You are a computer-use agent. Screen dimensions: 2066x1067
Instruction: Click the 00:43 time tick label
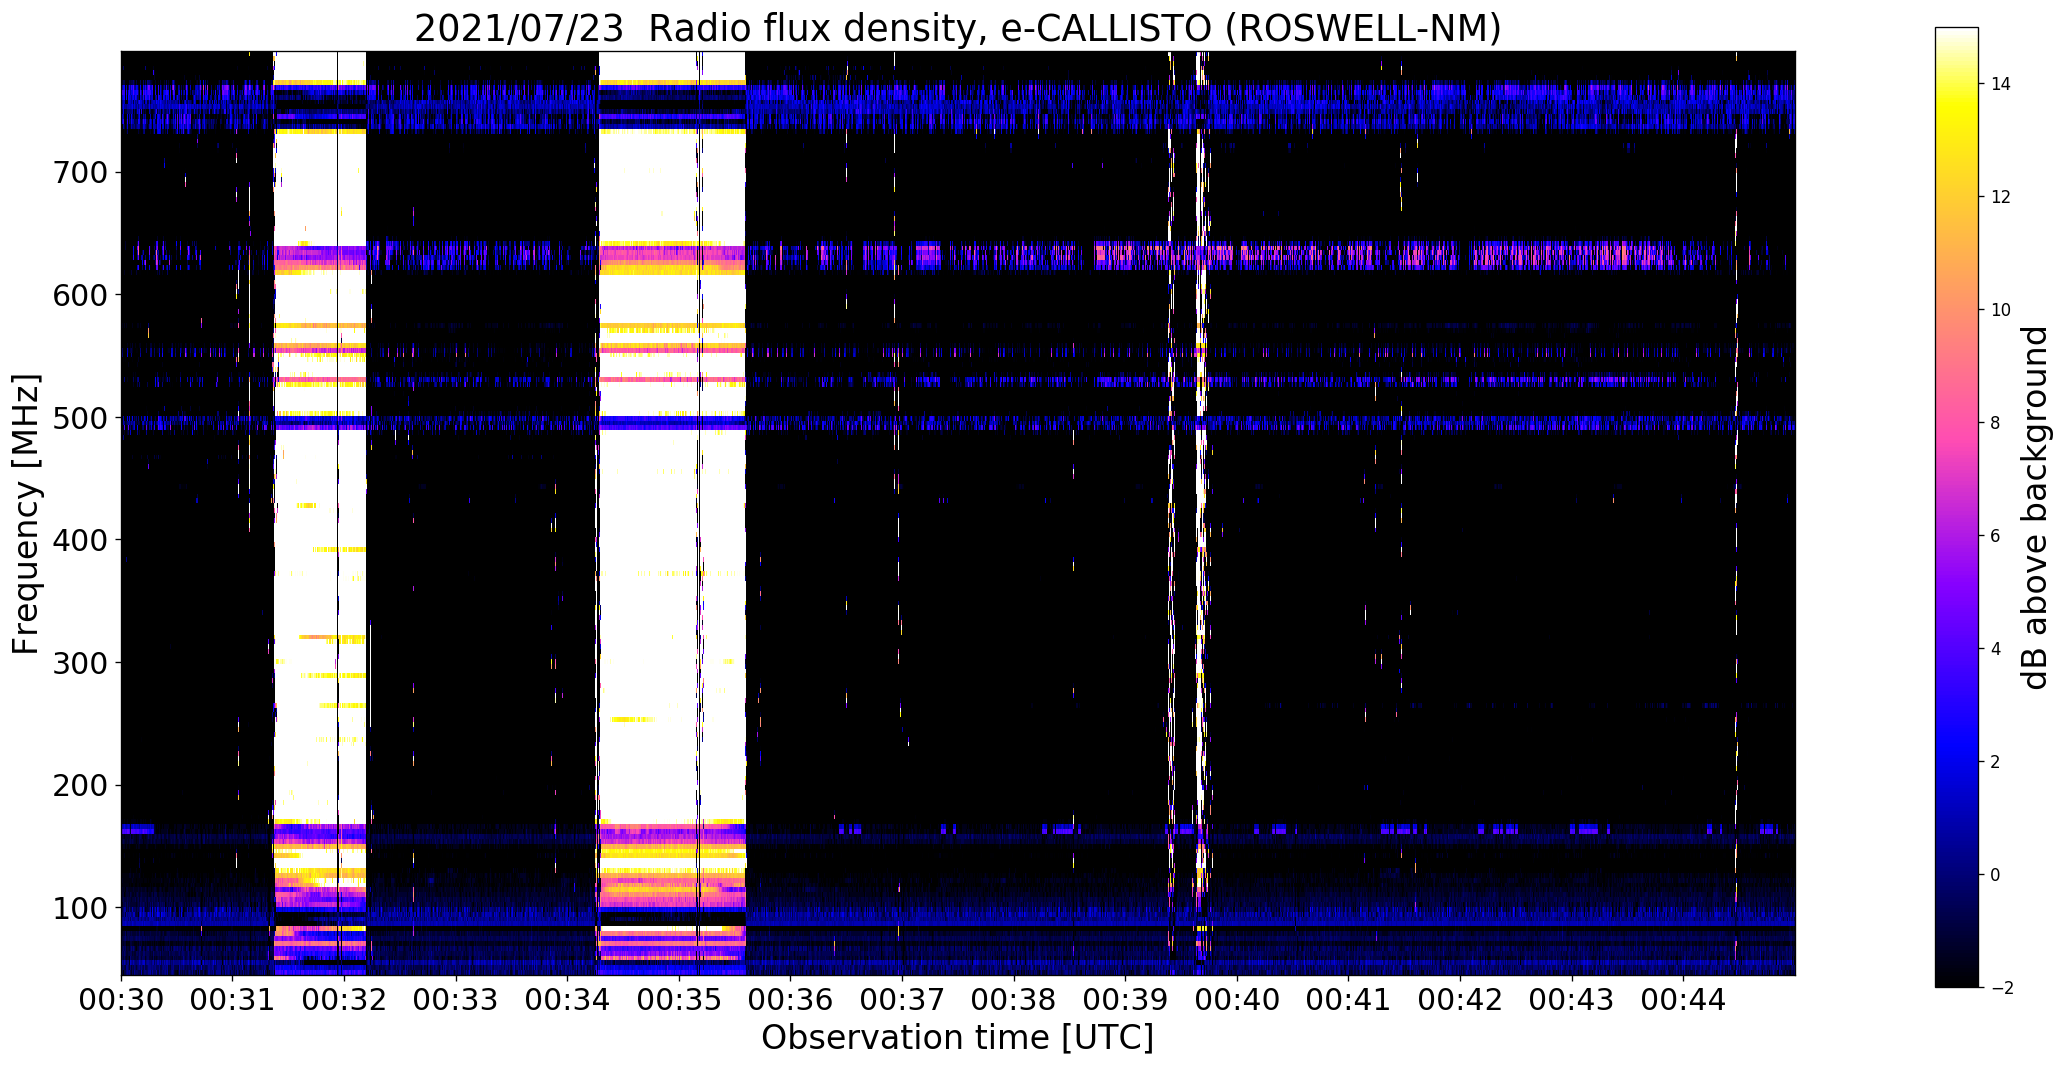(x=1572, y=1000)
